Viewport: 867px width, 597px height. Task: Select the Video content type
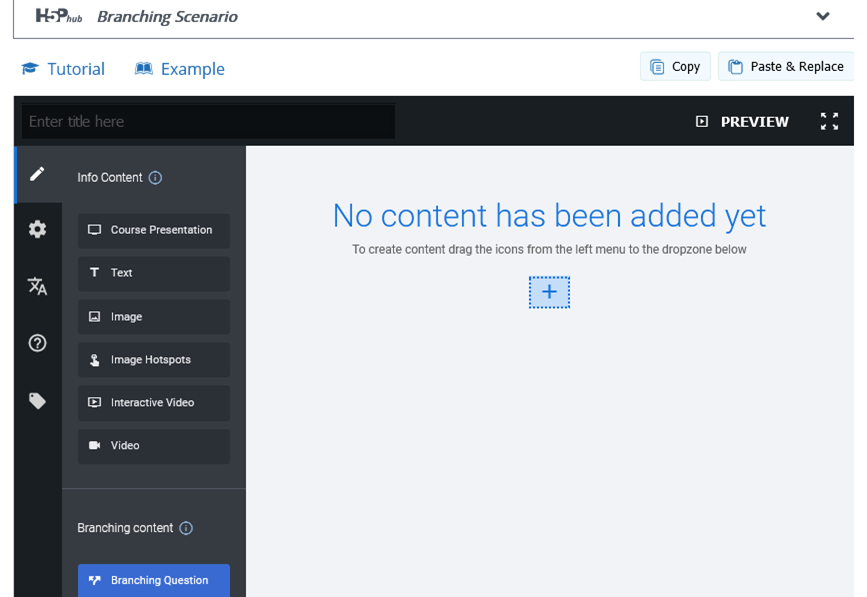154,446
